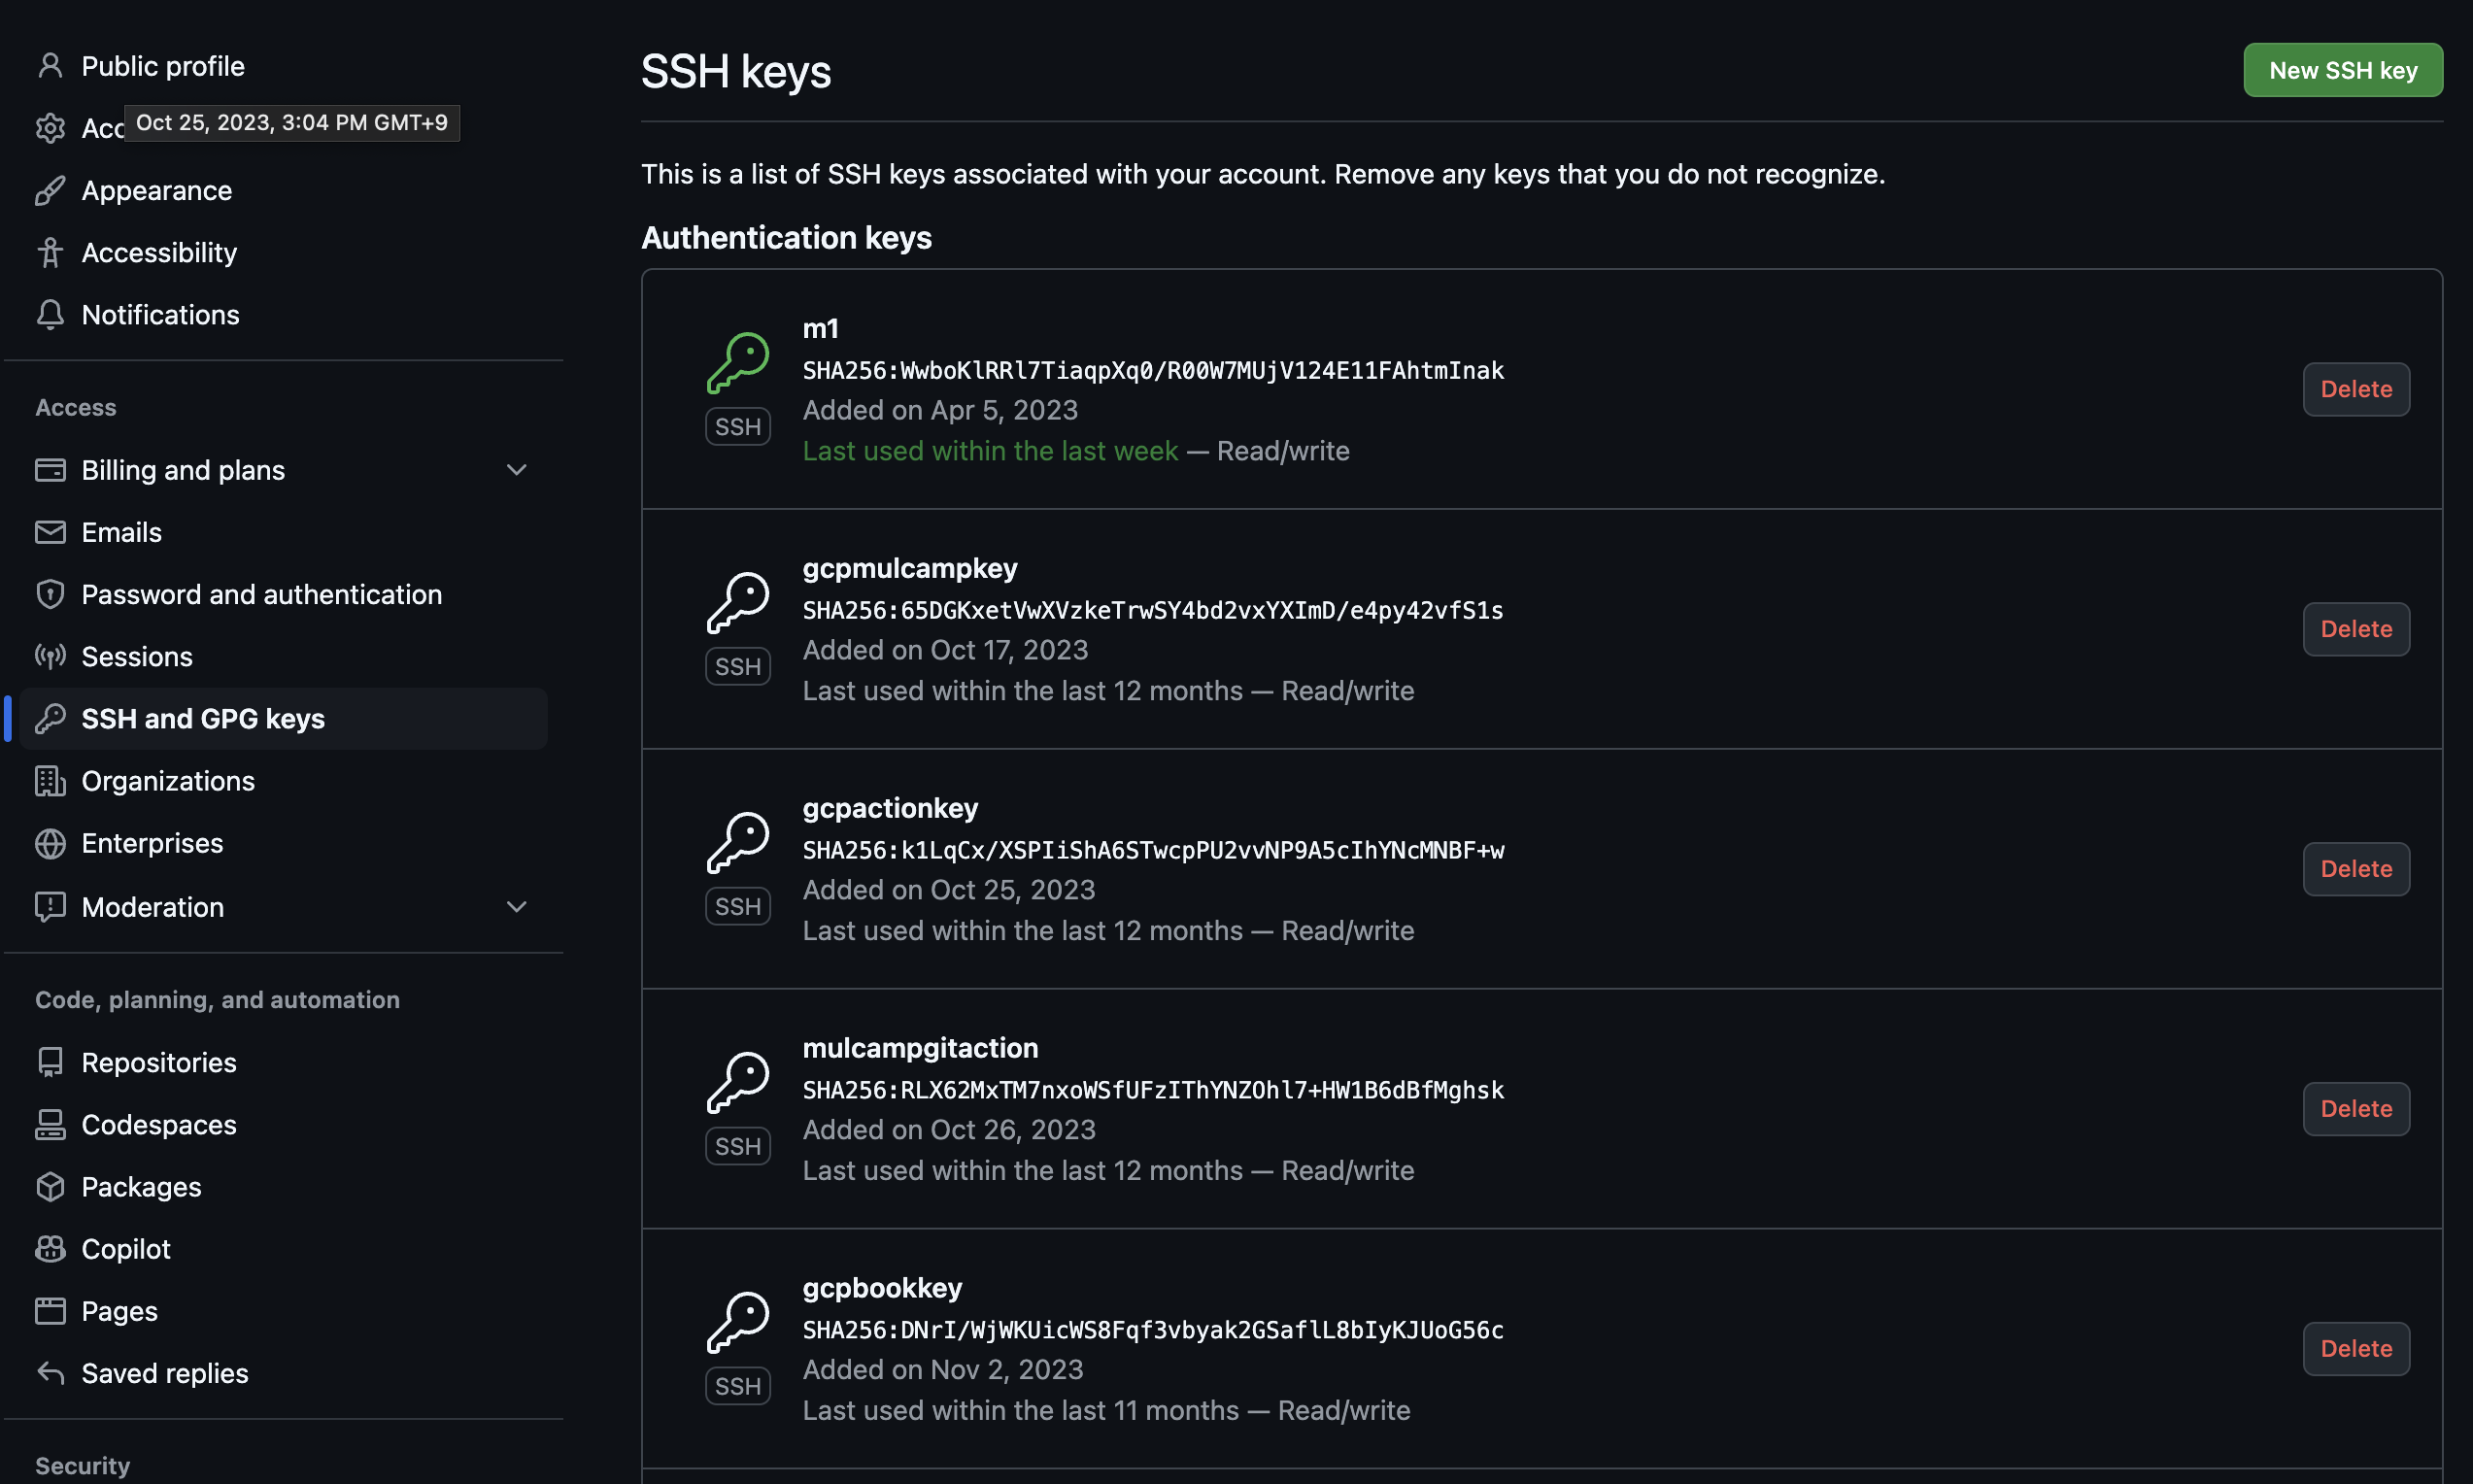Expand the Billing and plans chevron
The height and width of the screenshot is (1484, 2473).
pos(516,470)
